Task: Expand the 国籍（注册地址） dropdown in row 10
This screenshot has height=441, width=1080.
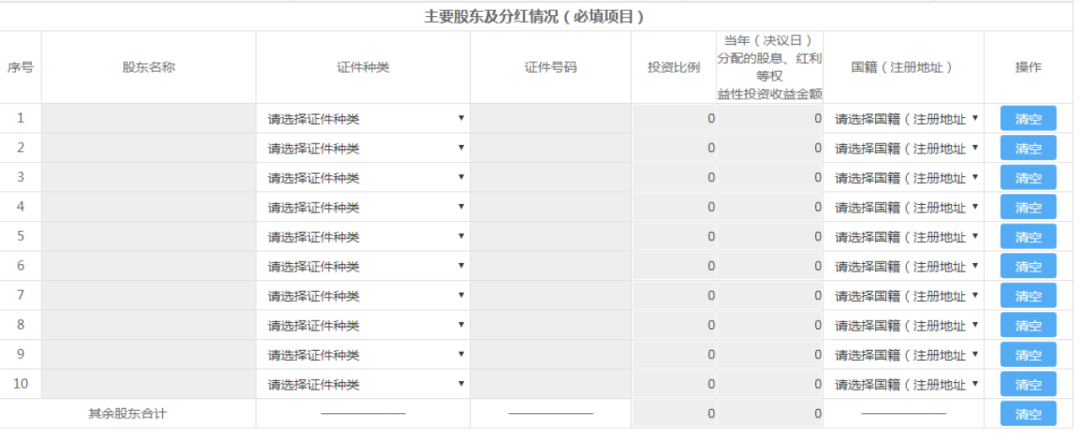Action: coord(905,385)
